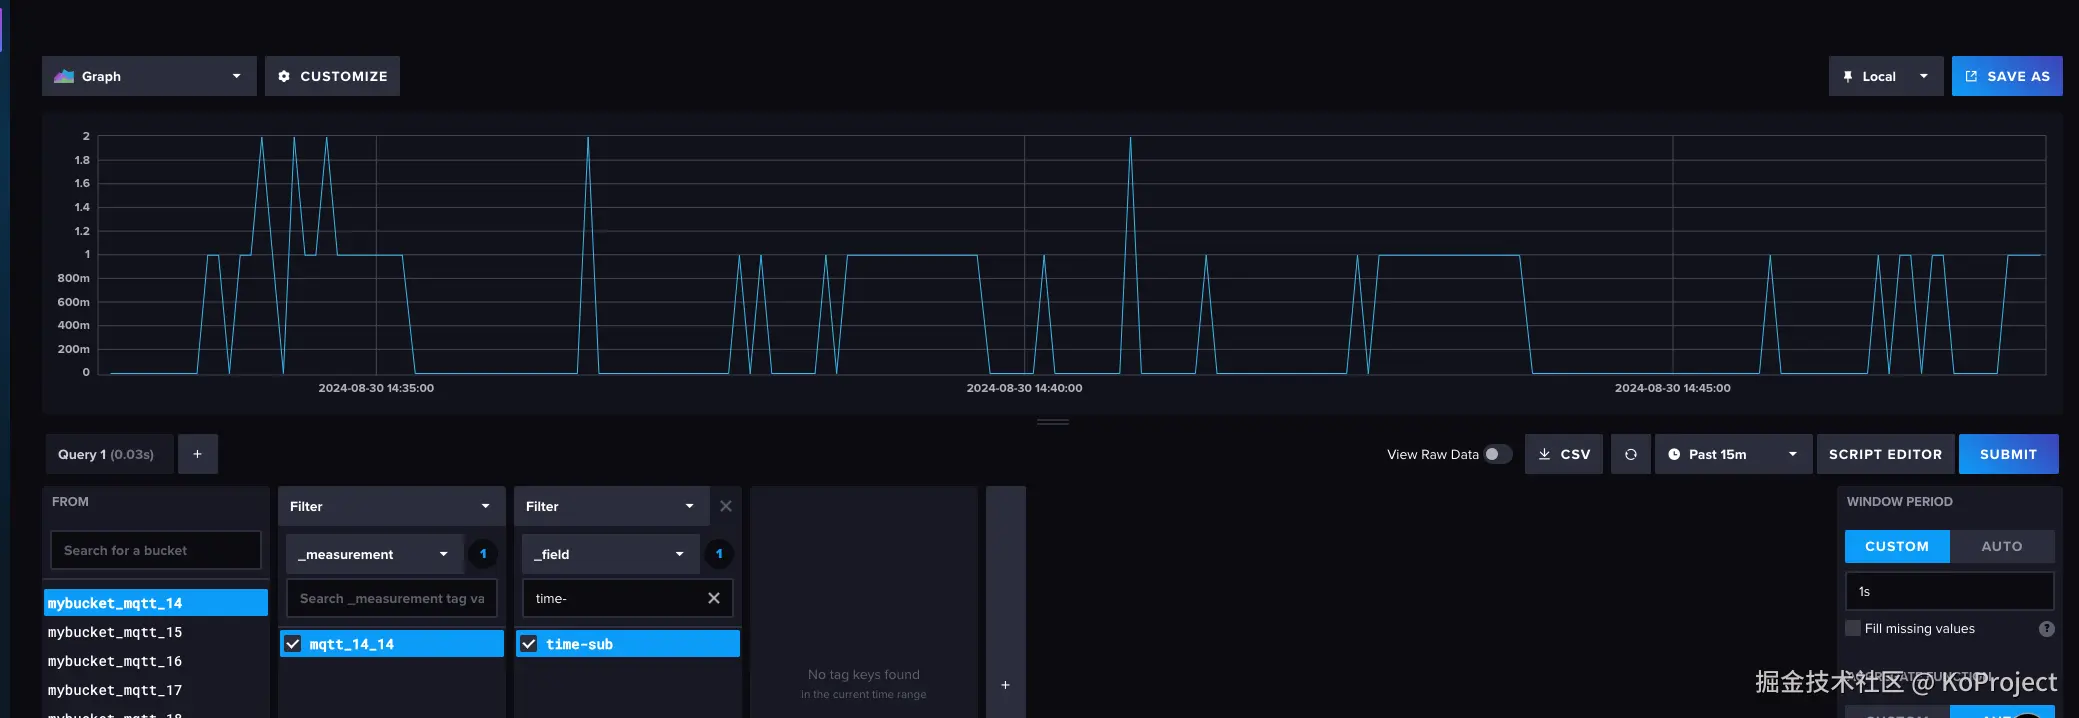Select the Query 1 tab
The width and height of the screenshot is (2079, 718).
pyautogui.click(x=109, y=454)
